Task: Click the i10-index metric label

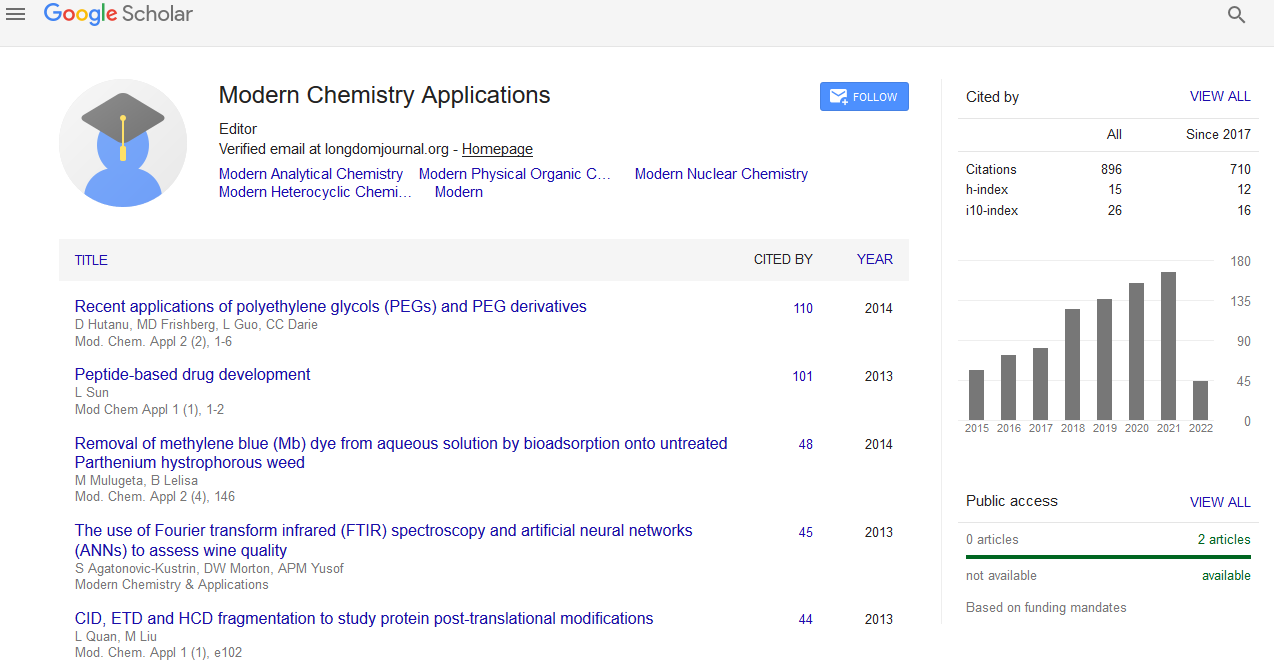Action: [992, 211]
